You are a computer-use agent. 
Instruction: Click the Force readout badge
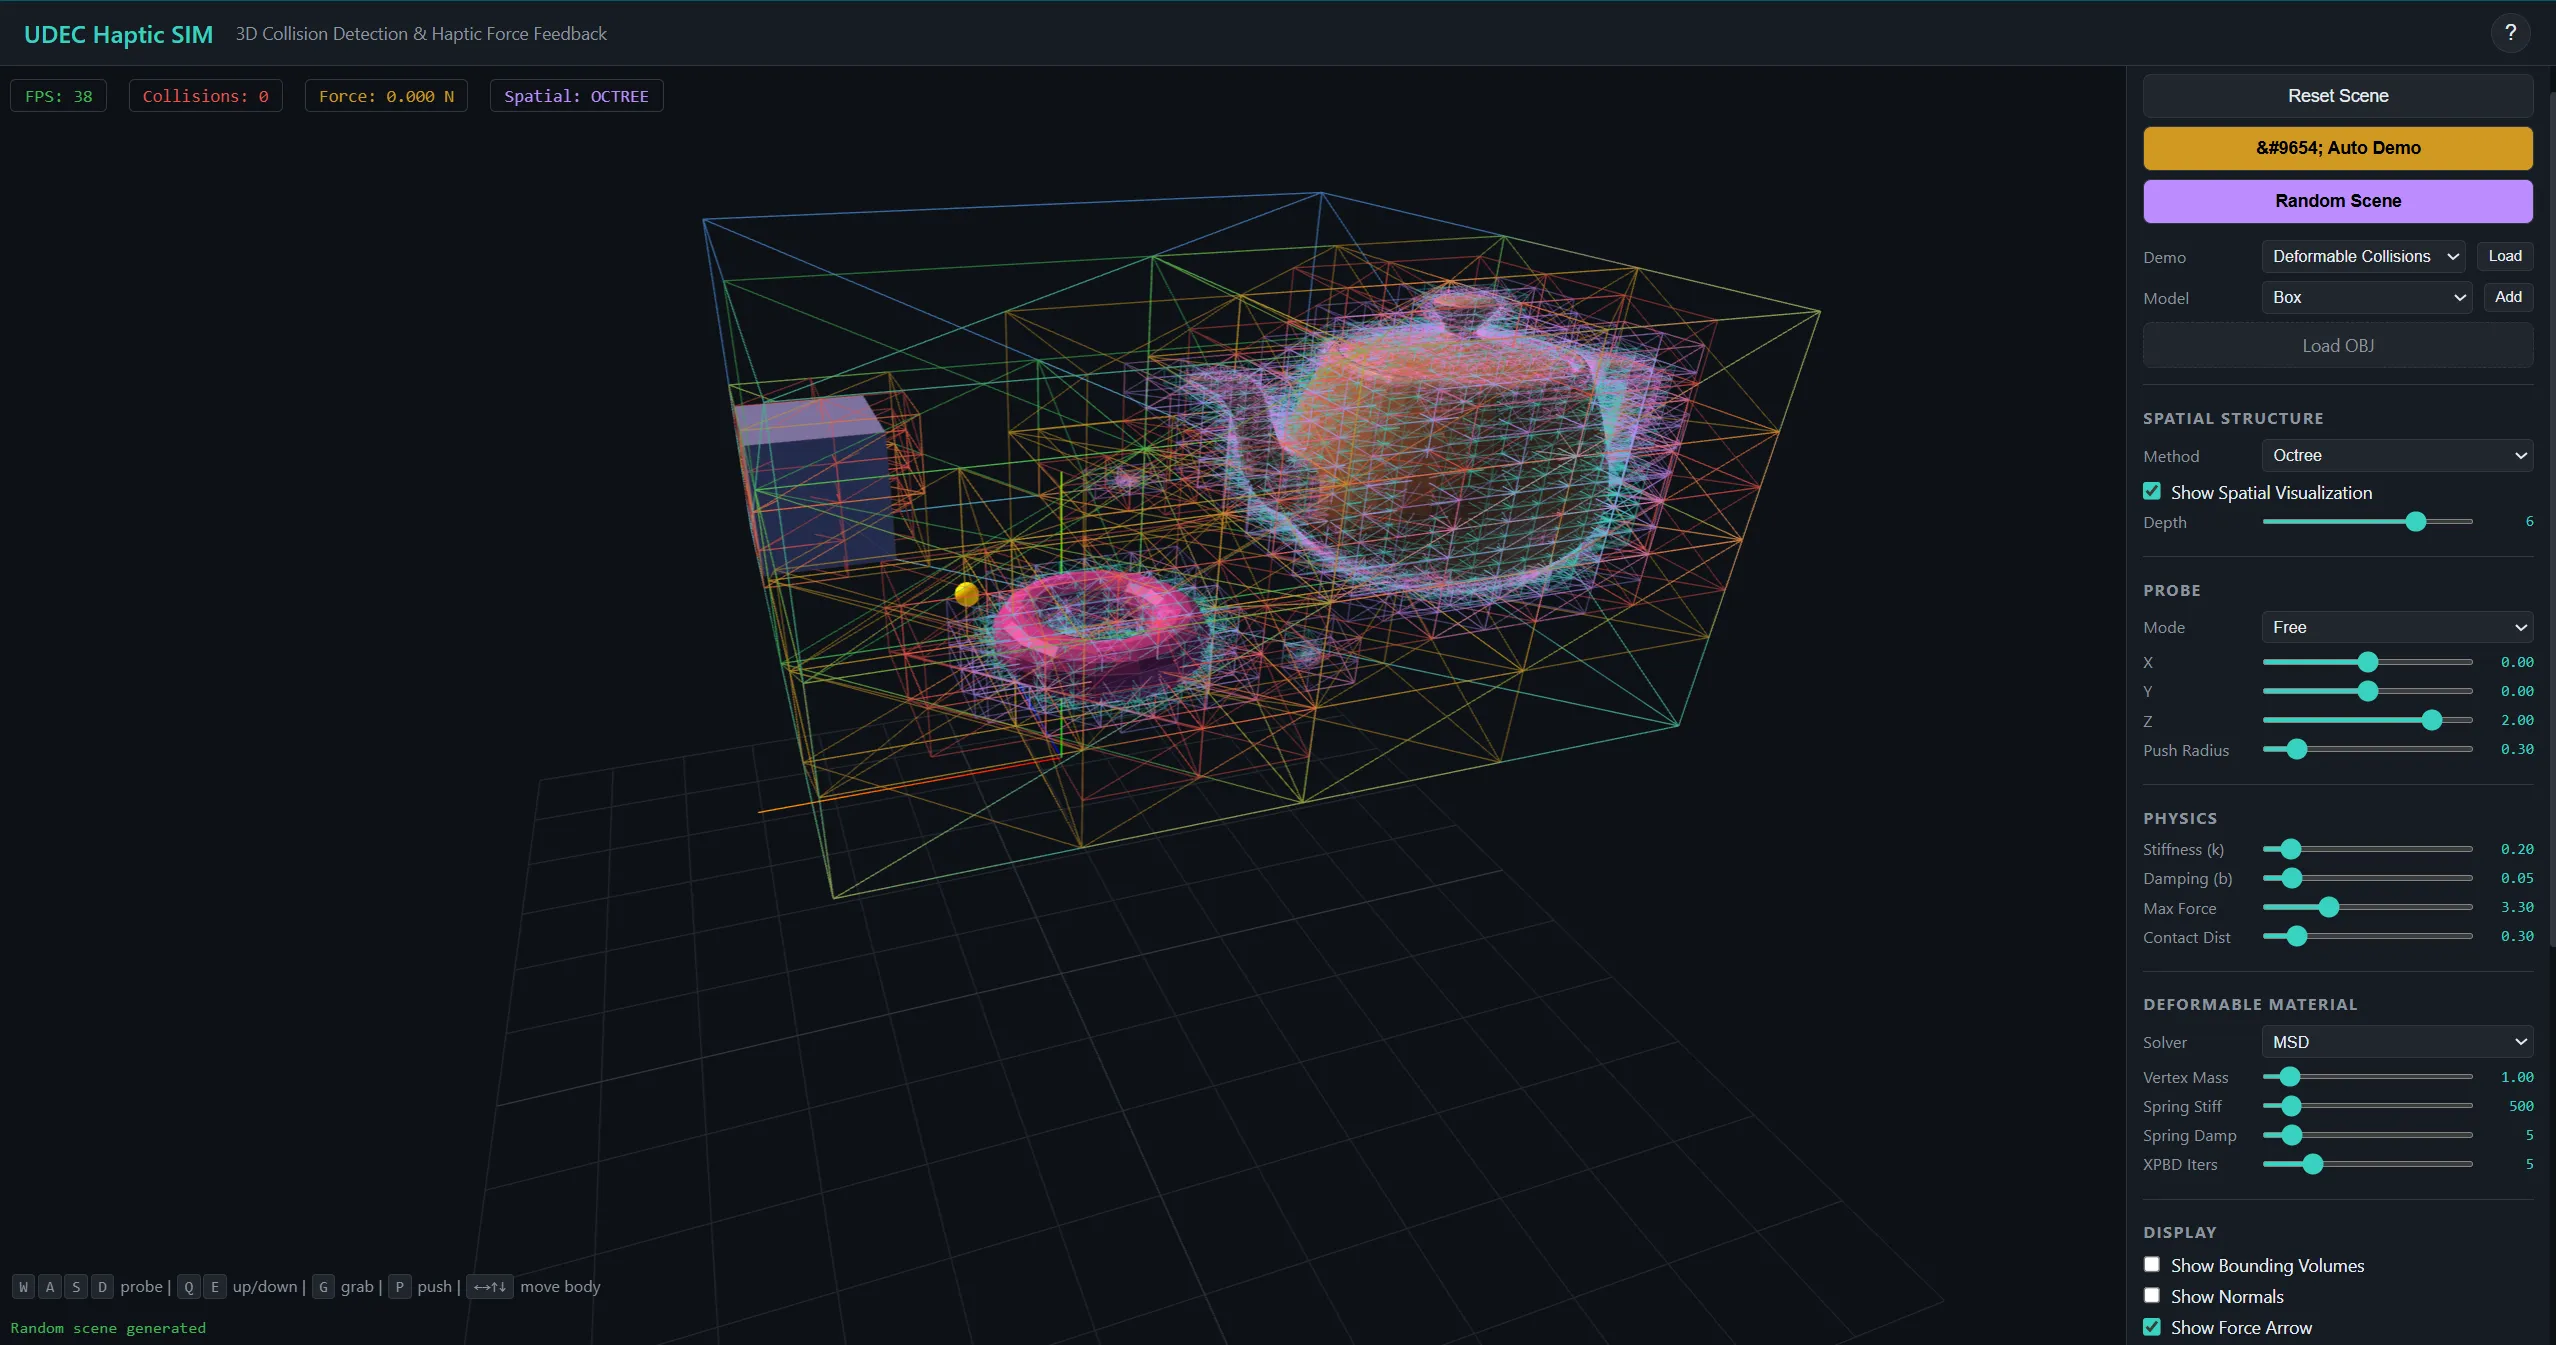coord(385,96)
